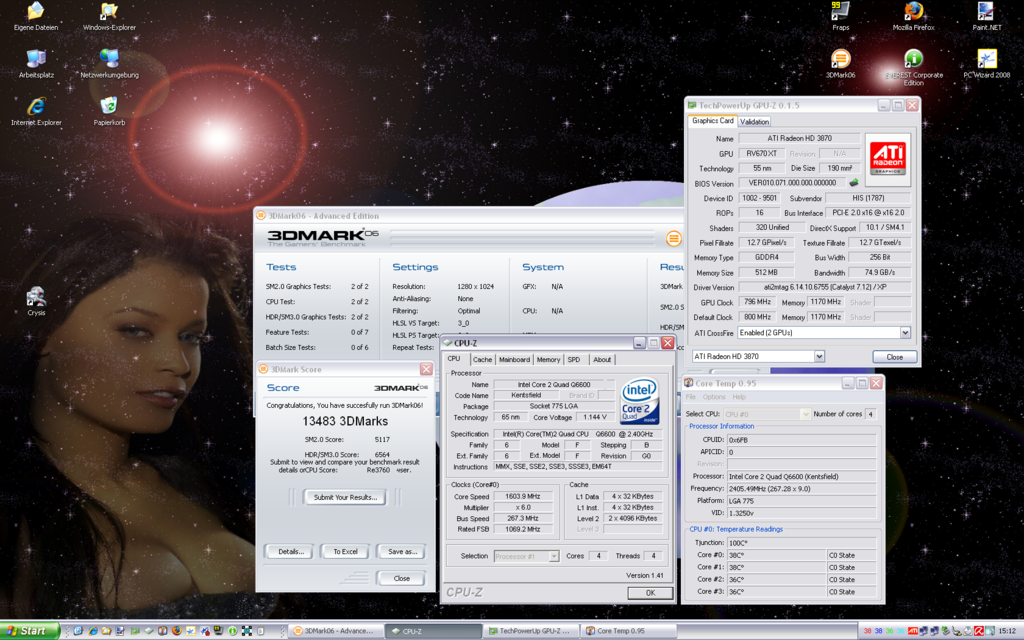
Task: Open the Windows Start menu
Action: [30, 631]
